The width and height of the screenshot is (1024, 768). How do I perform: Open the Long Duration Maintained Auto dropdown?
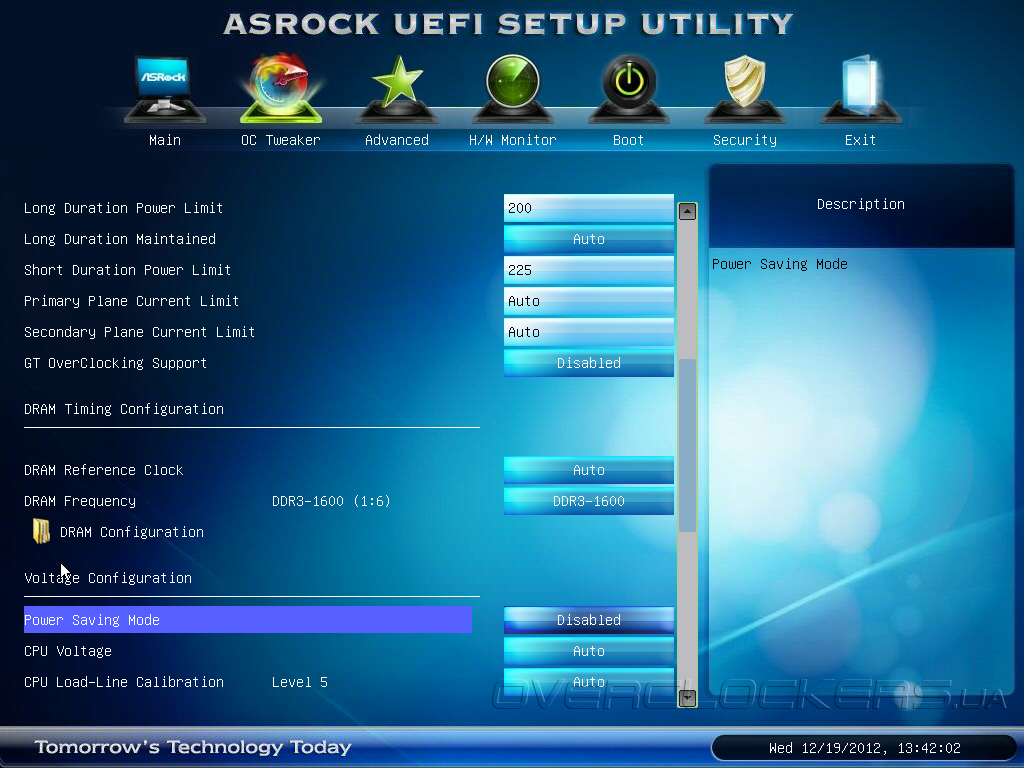588,239
